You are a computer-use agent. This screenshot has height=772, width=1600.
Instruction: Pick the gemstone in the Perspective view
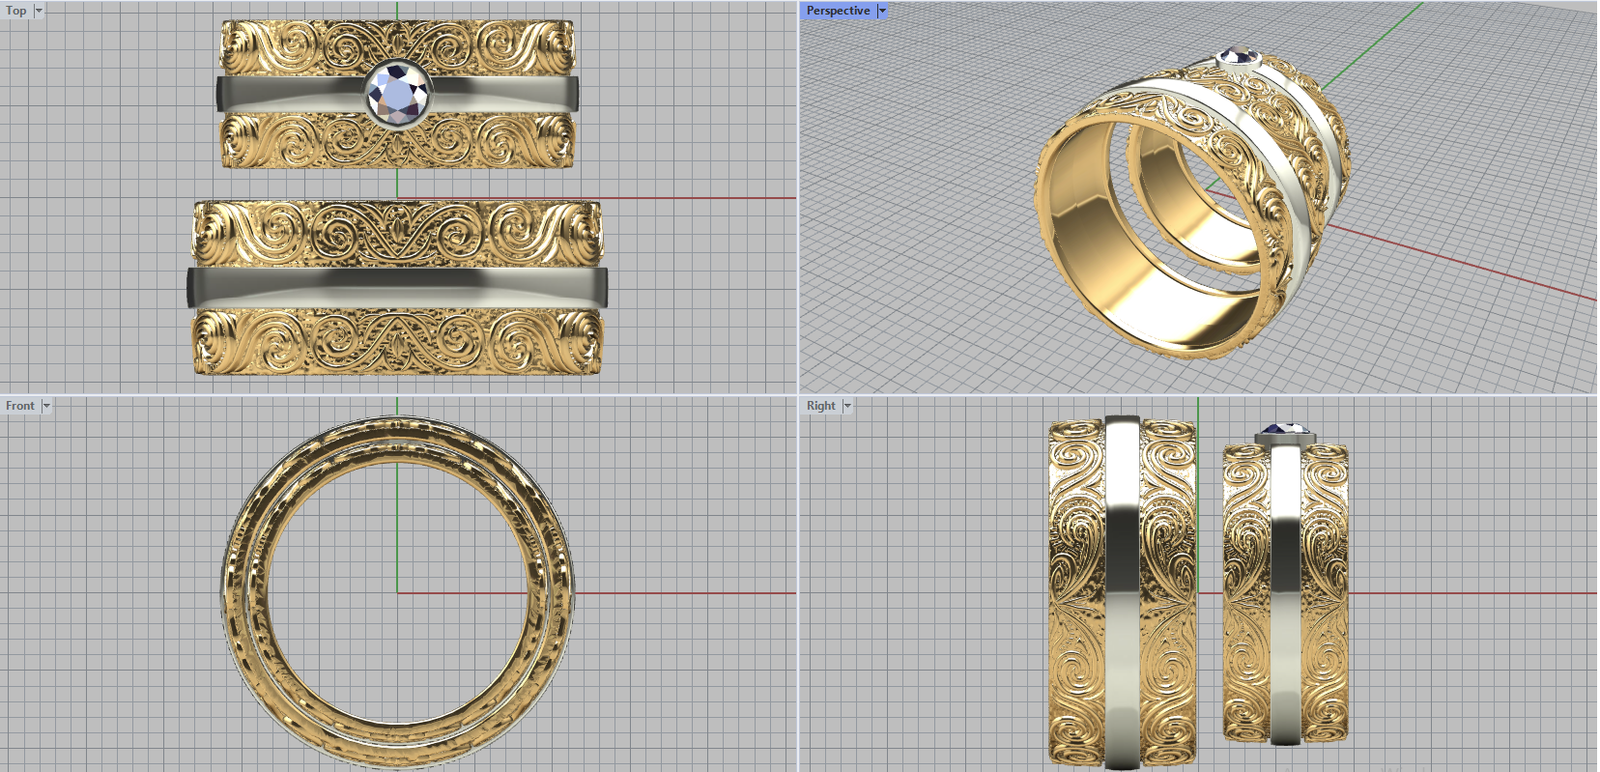tap(1238, 57)
